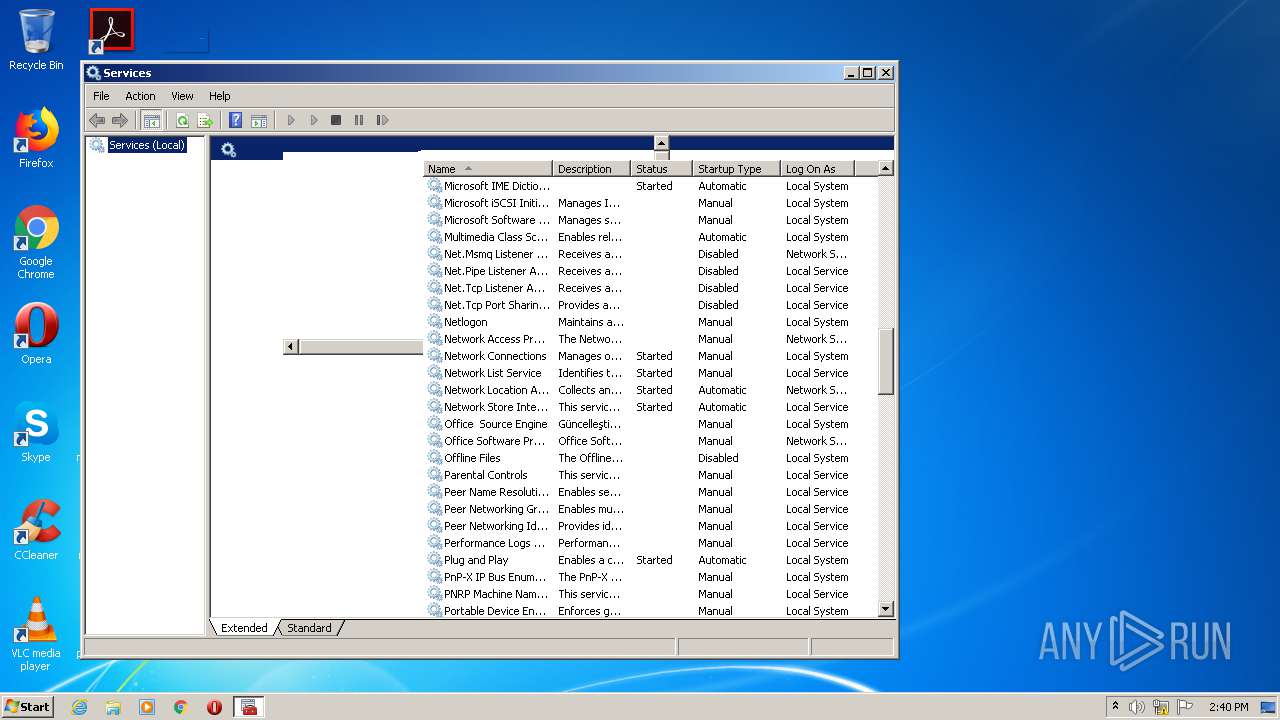
Task: Click the Pause Service toolbar icon
Action: [x=359, y=120]
